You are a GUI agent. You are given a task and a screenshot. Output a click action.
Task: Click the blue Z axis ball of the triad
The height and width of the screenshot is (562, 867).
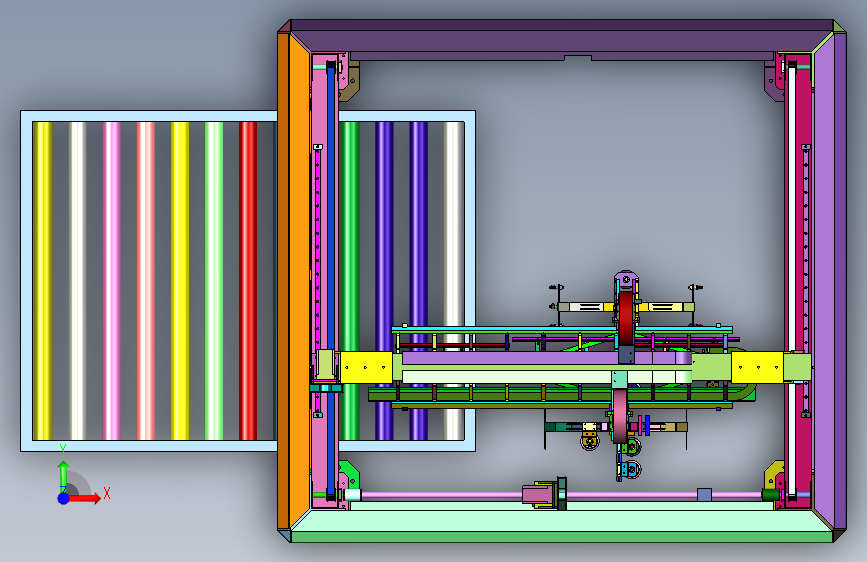(64, 498)
